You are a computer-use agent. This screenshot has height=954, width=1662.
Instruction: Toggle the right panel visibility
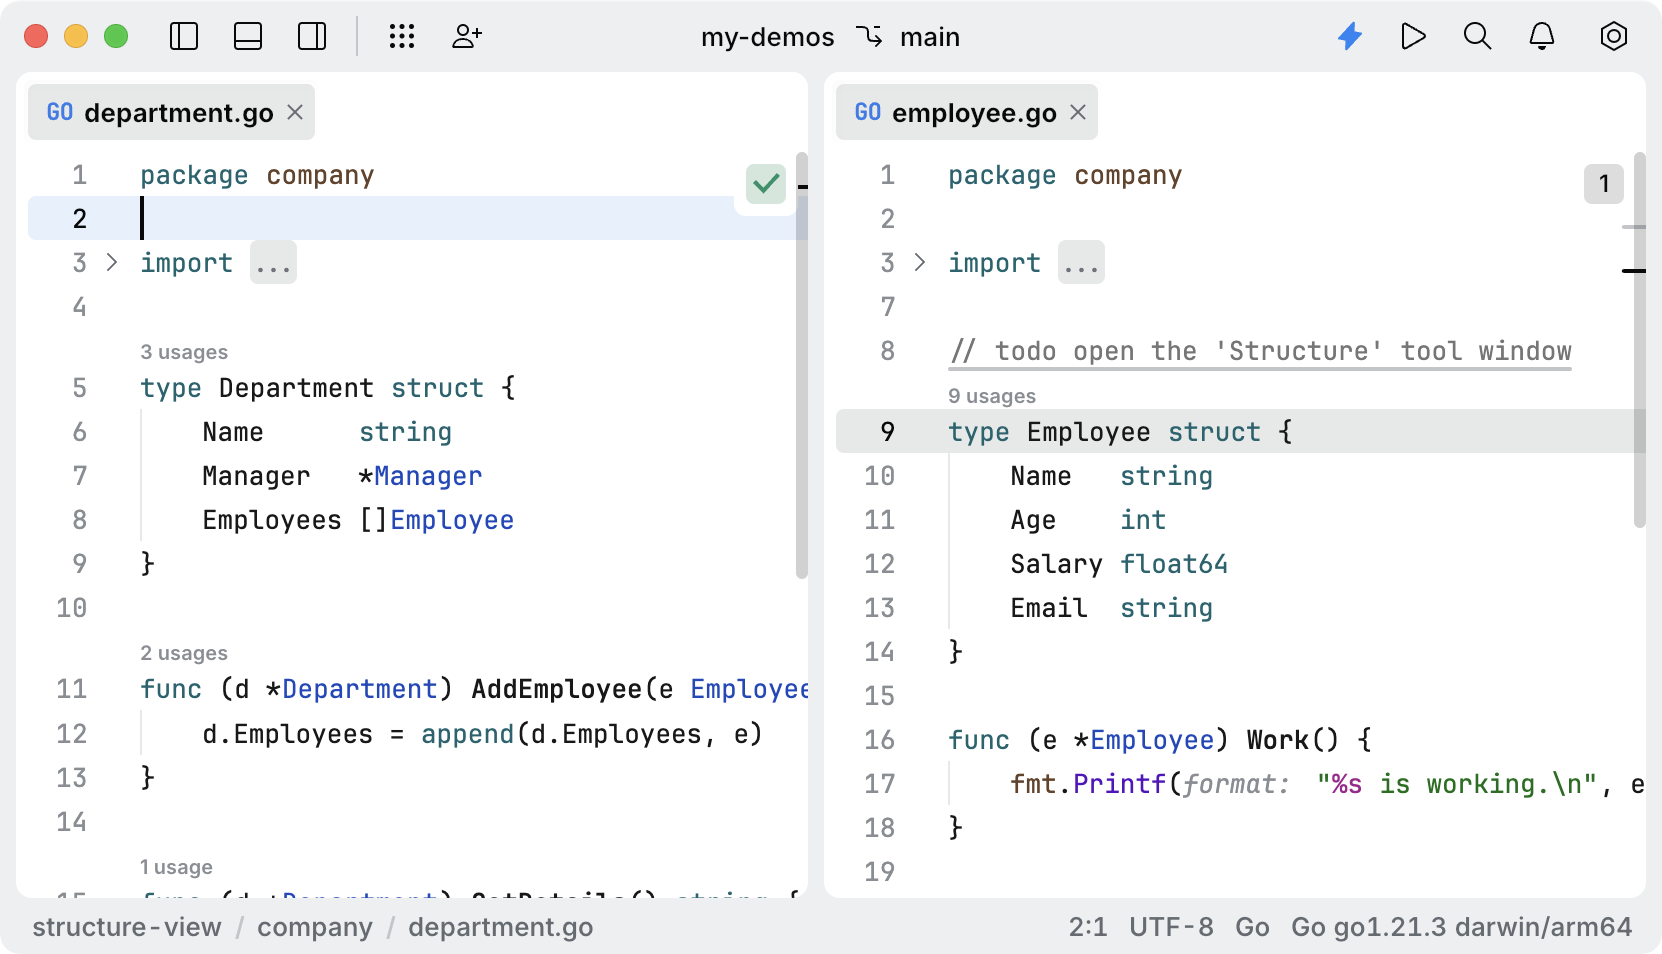pos(311,37)
